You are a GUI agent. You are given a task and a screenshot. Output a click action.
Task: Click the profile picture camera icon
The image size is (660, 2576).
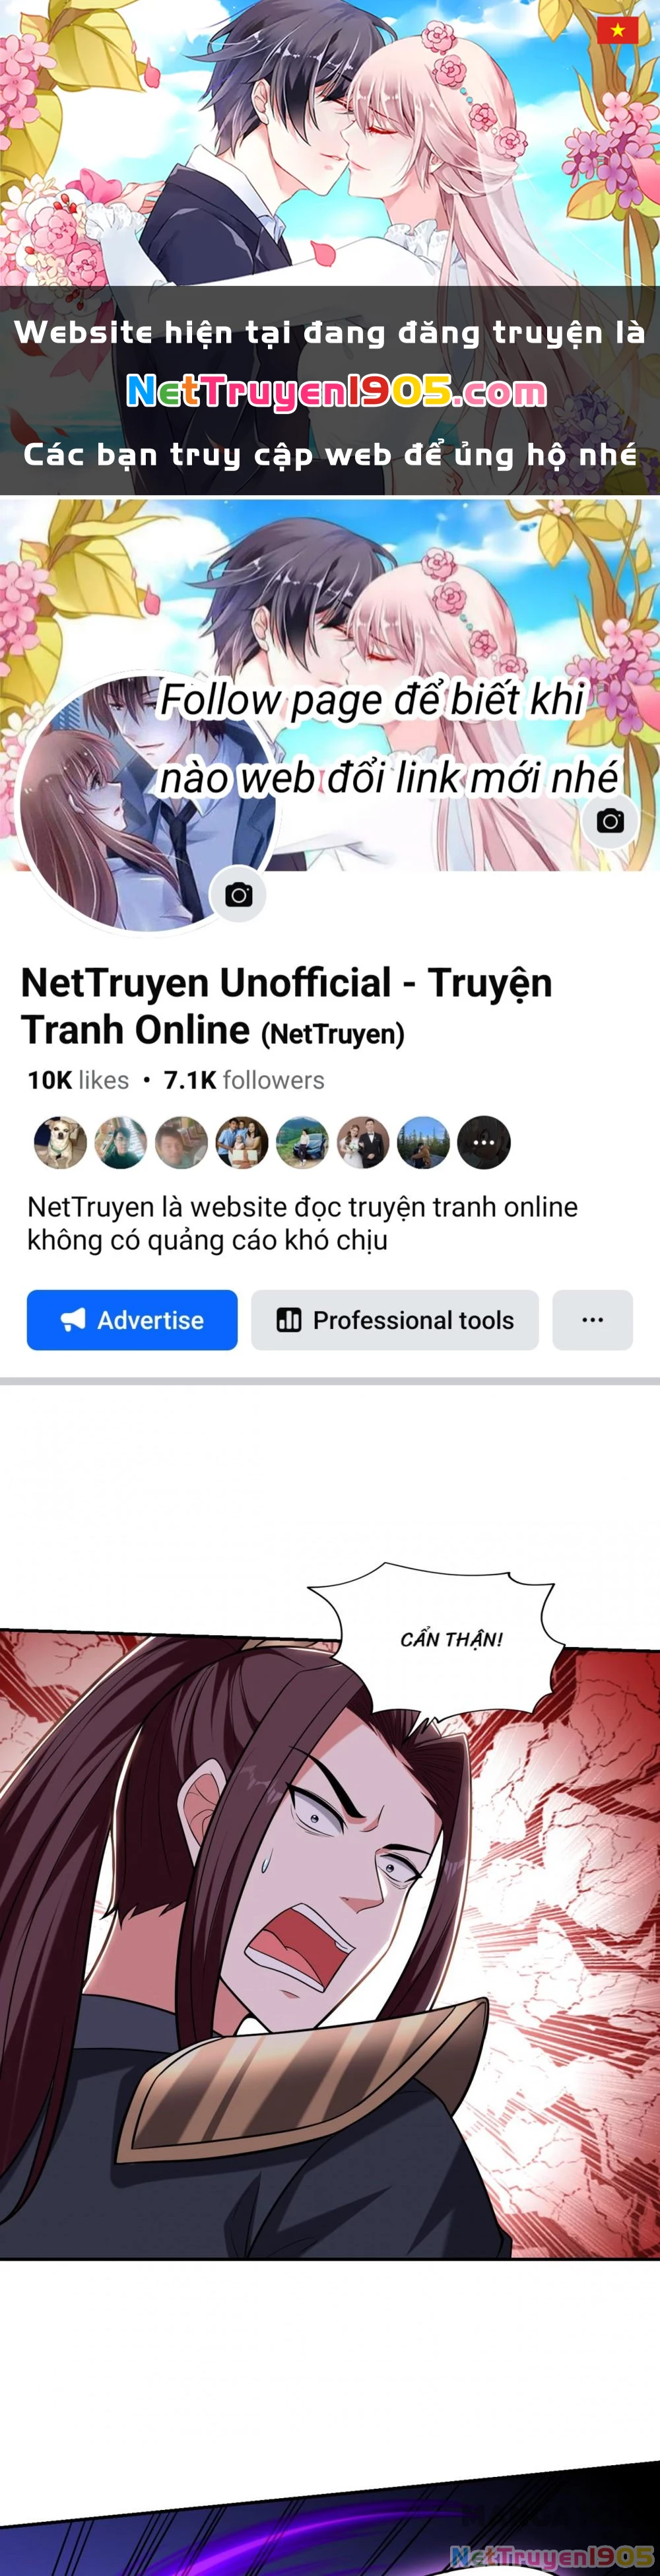pos(238,894)
